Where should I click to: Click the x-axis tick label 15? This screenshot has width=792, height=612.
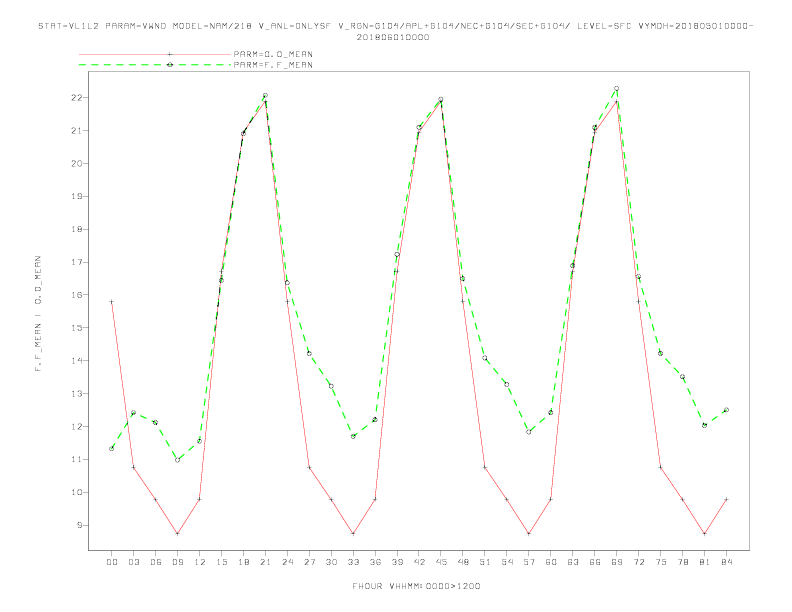(221, 562)
